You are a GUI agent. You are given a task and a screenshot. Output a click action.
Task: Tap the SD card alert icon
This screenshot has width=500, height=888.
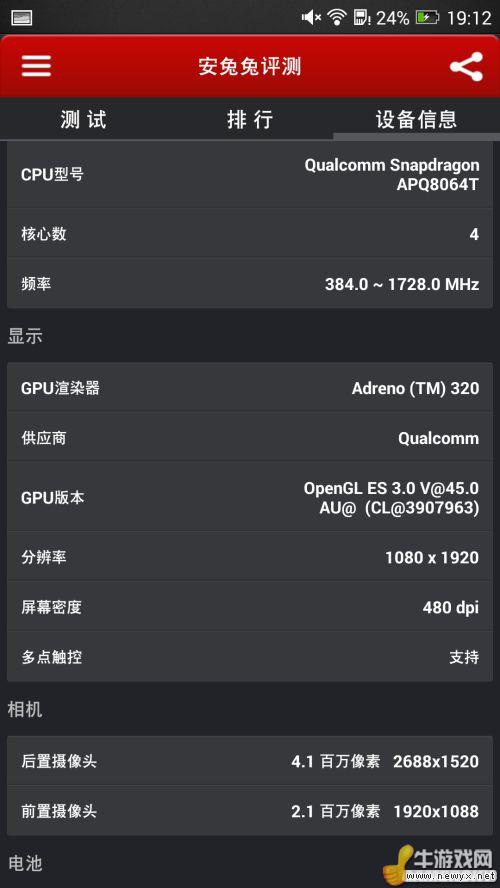pos(361,18)
